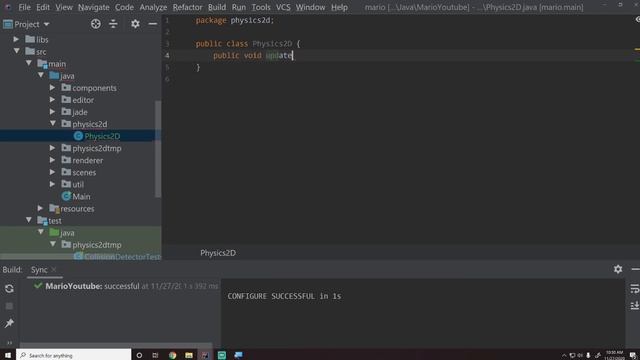This screenshot has height=360, width=640.
Task: Open Chrome from the taskbar
Action: 172,355
